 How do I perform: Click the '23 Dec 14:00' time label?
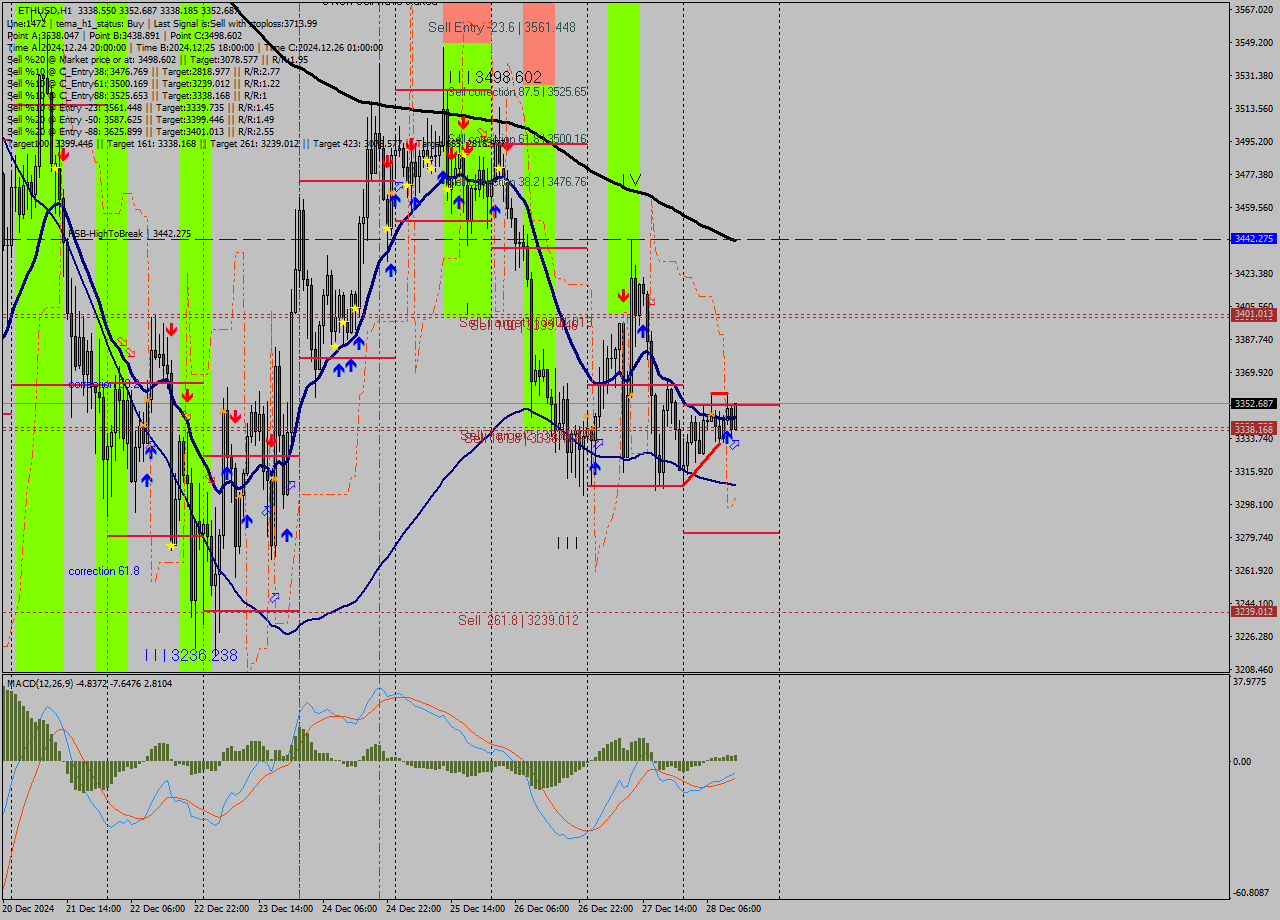click(285, 909)
